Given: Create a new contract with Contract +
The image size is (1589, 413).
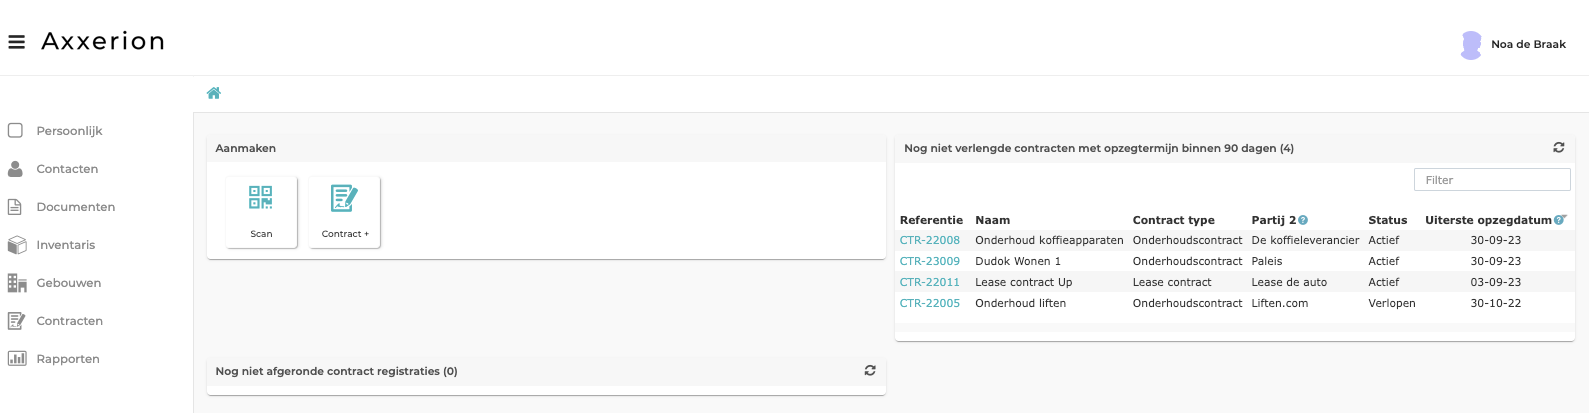Looking at the screenshot, I should [x=345, y=211].
